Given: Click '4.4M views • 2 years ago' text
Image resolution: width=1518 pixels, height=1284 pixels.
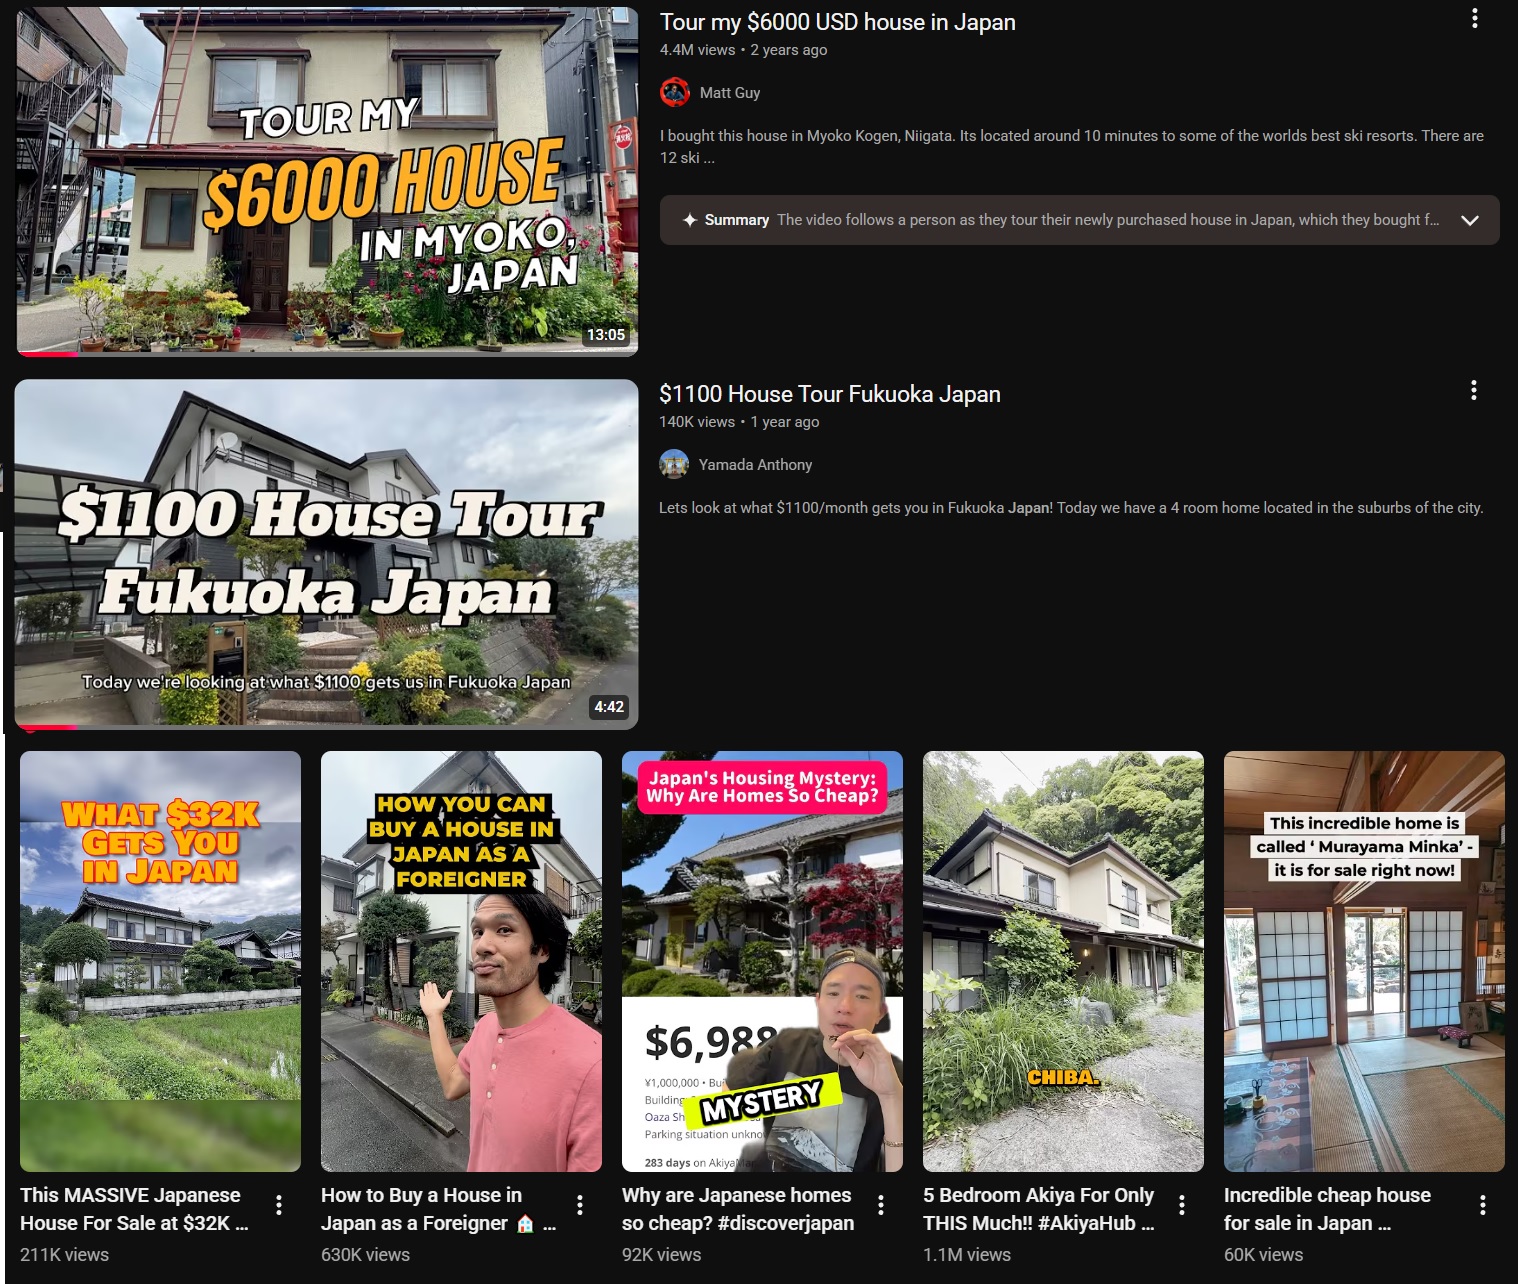Looking at the screenshot, I should [x=743, y=50].
